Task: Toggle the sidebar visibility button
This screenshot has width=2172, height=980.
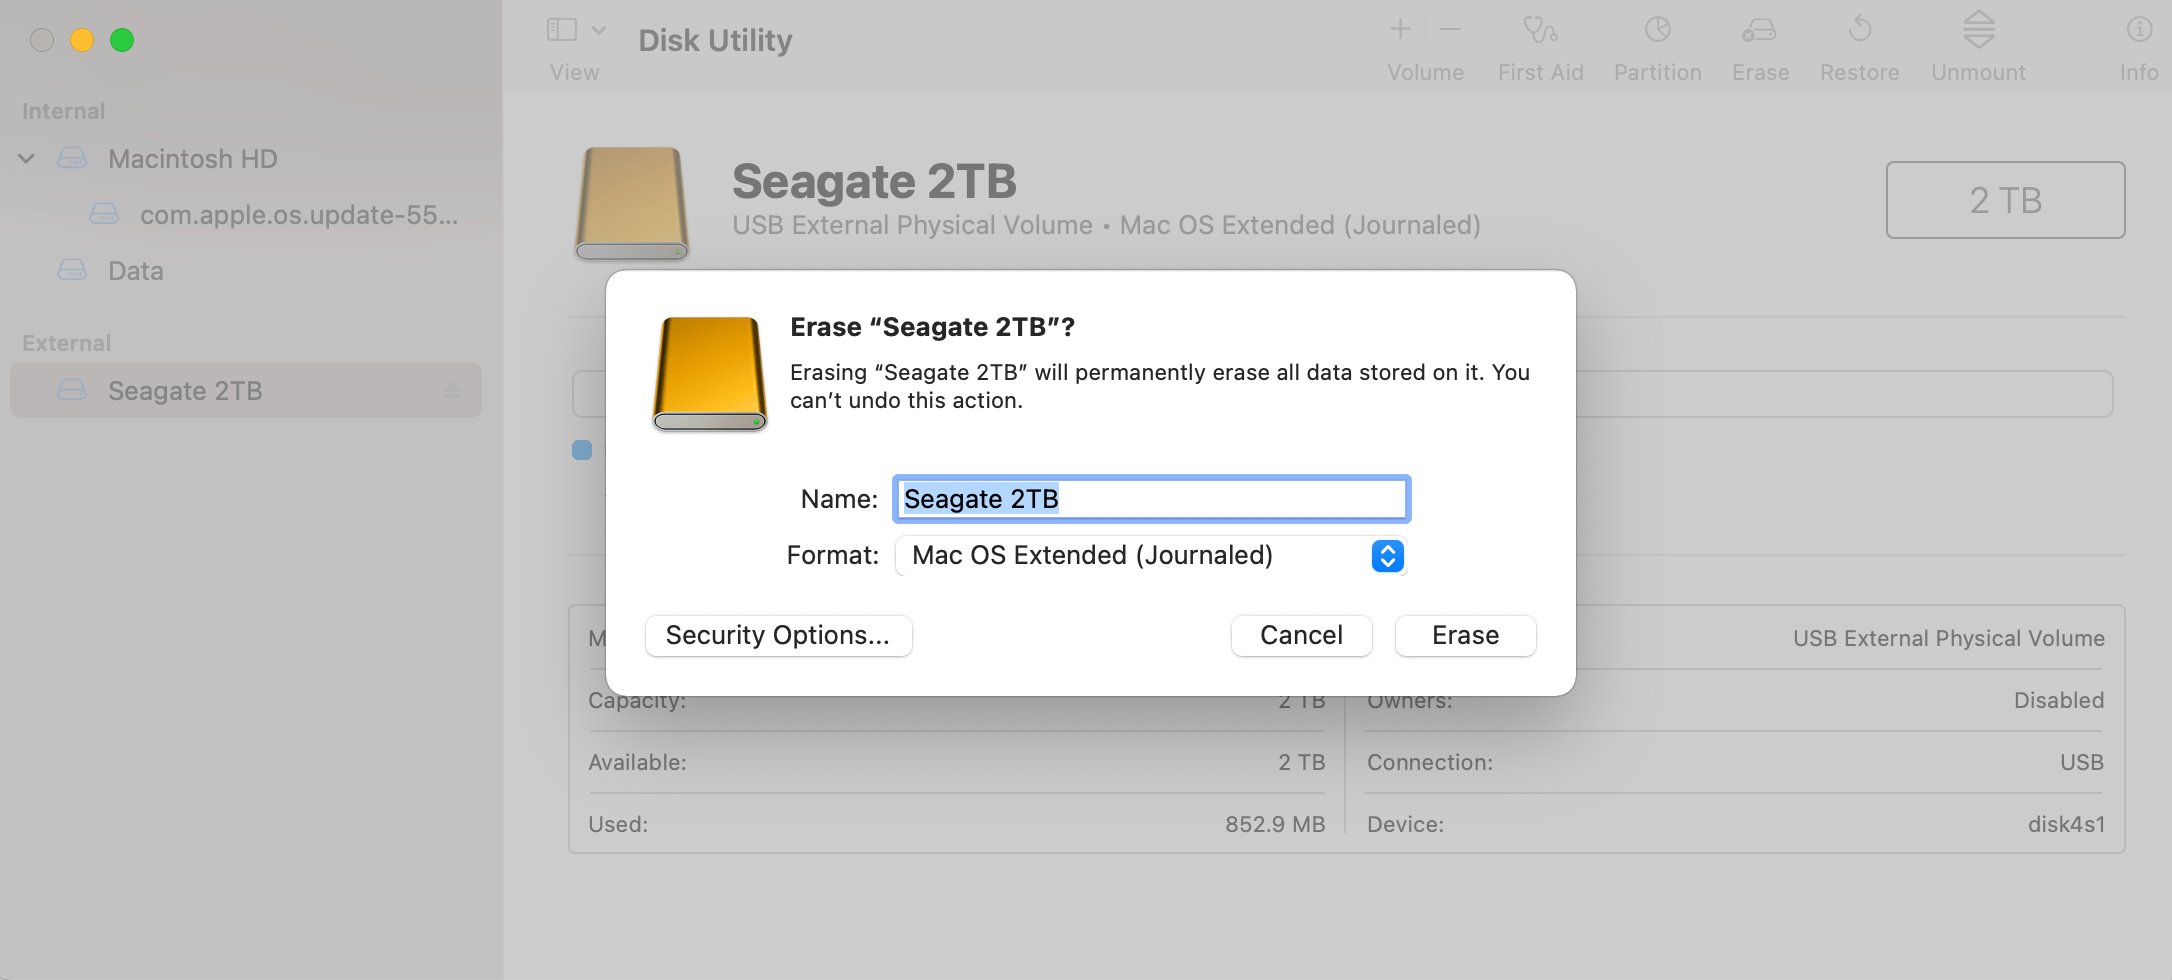Action: (x=561, y=29)
